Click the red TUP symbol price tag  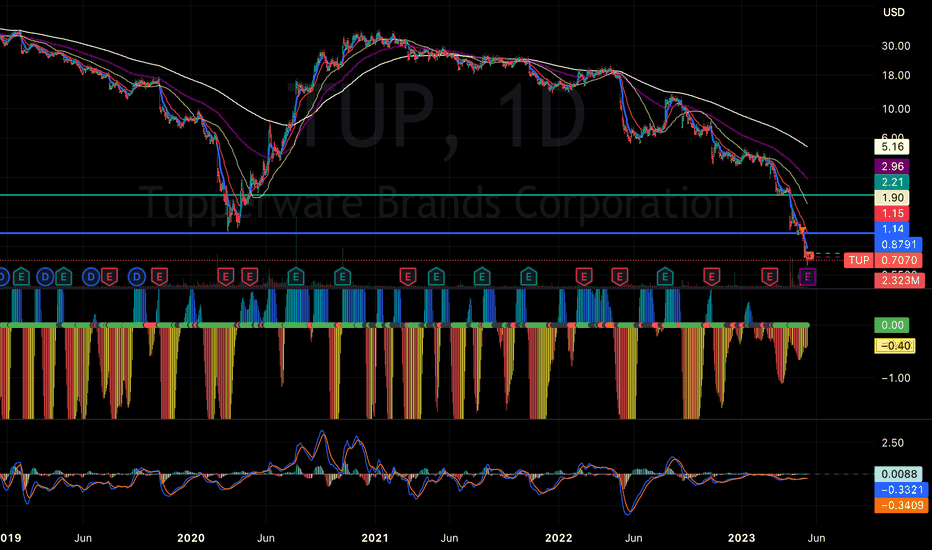(x=859, y=260)
